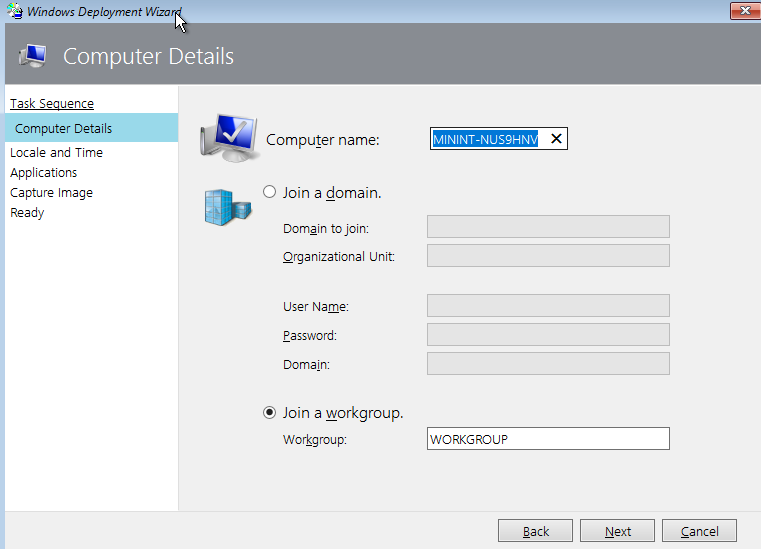761x549 pixels.
Task: Click the Organizational Unit field
Action: point(548,256)
